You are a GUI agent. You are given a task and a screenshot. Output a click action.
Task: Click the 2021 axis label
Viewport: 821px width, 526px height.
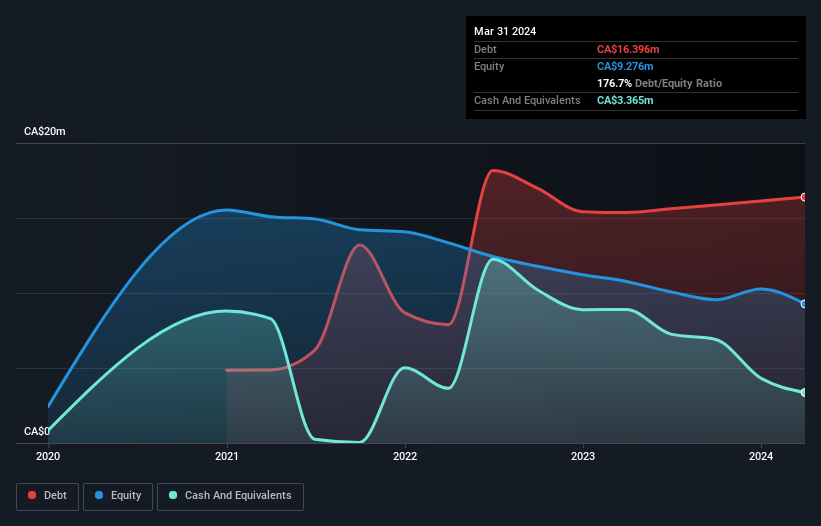pos(227,456)
